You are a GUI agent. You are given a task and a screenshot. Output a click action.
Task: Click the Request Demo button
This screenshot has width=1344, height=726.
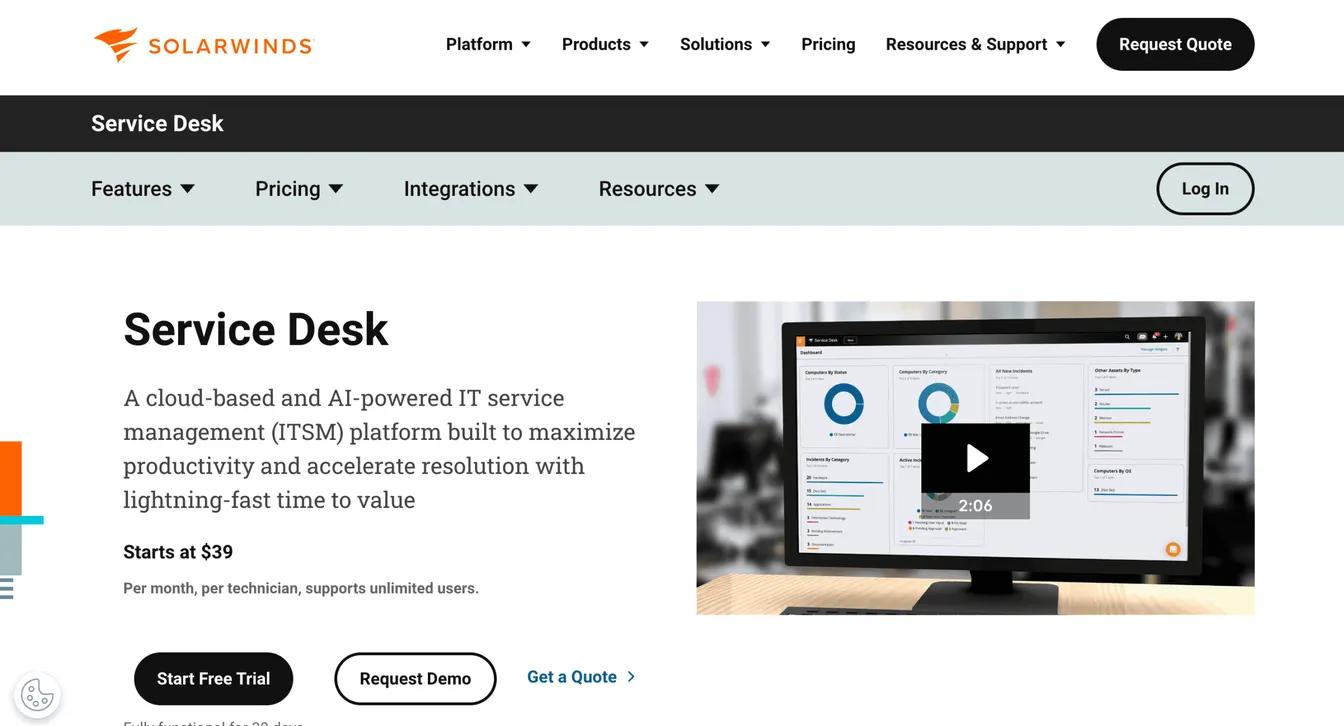[x=415, y=679]
